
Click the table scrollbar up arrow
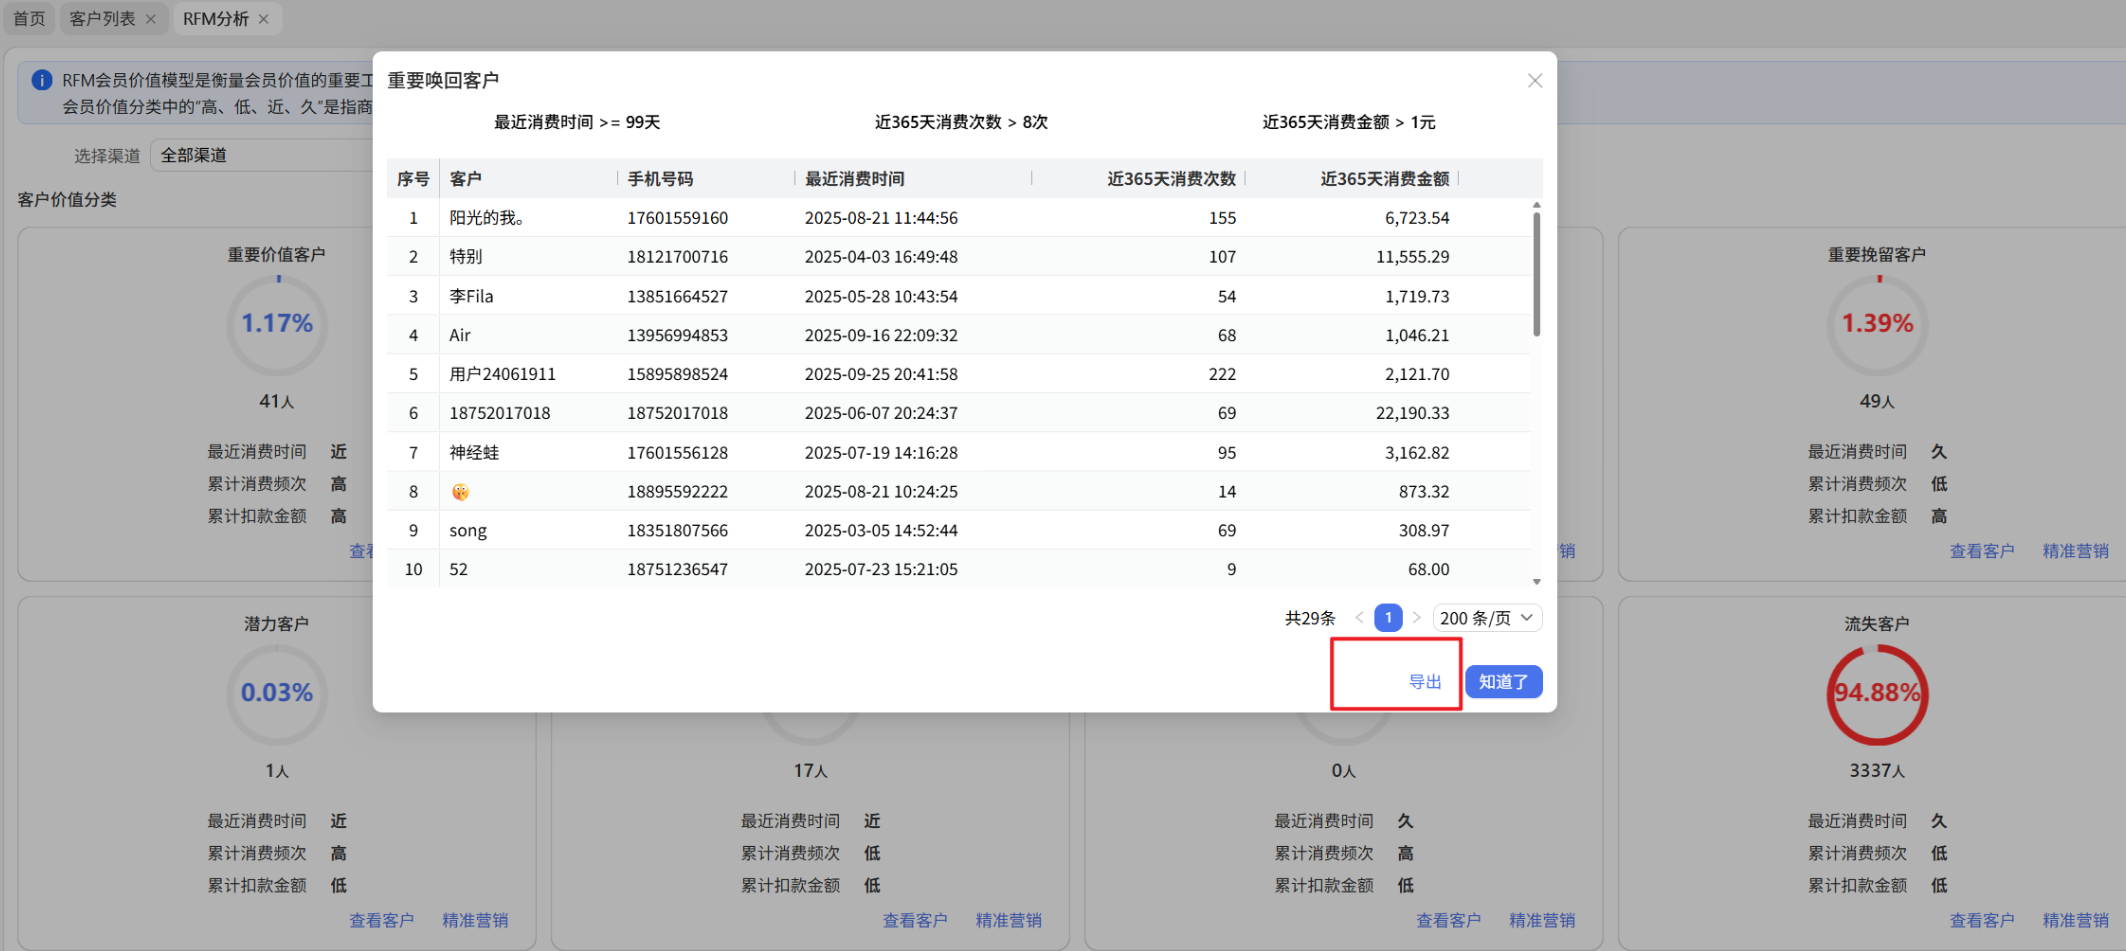pos(1537,205)
